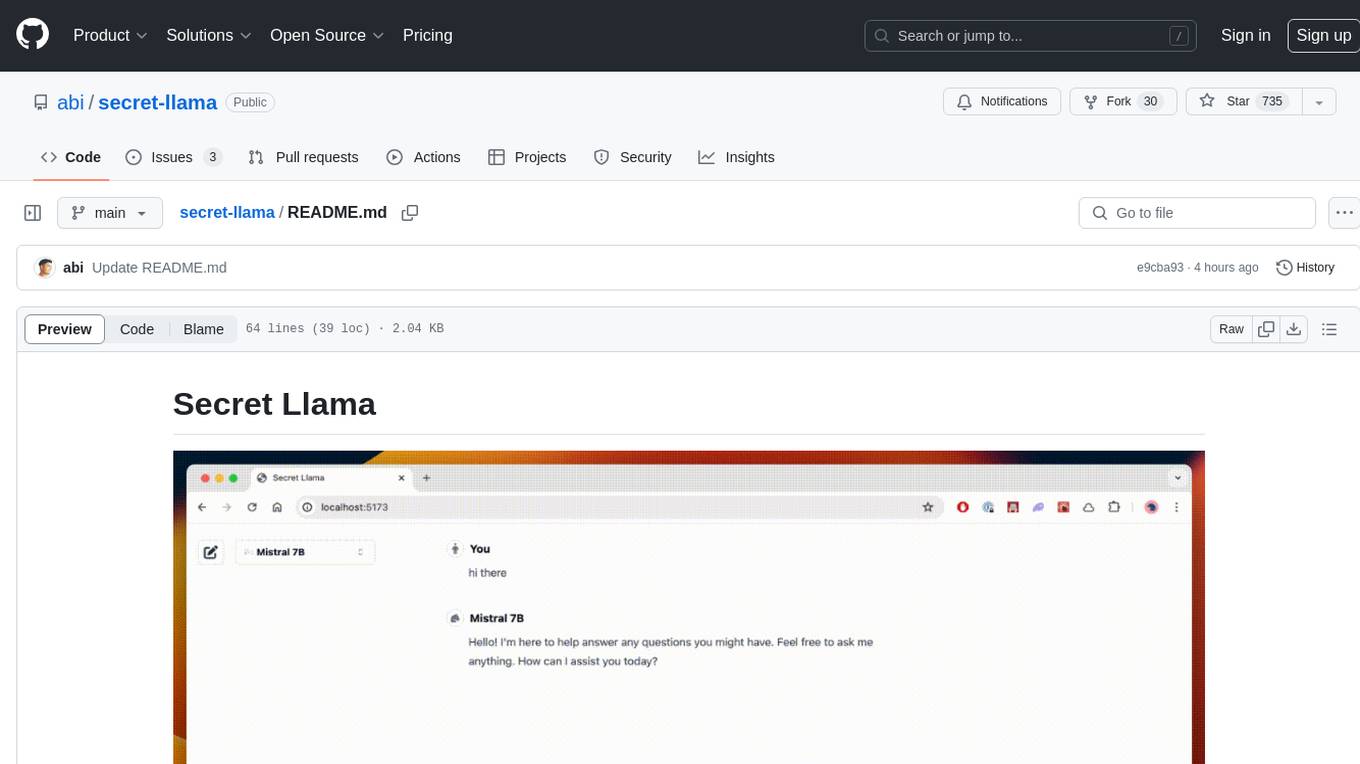Fork the repository
Screen dimensions: 1360x764
[x=1124, y=102]
